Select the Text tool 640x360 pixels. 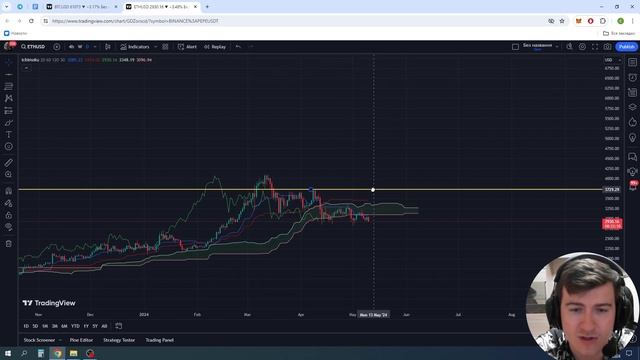click(x=9, y=134)
